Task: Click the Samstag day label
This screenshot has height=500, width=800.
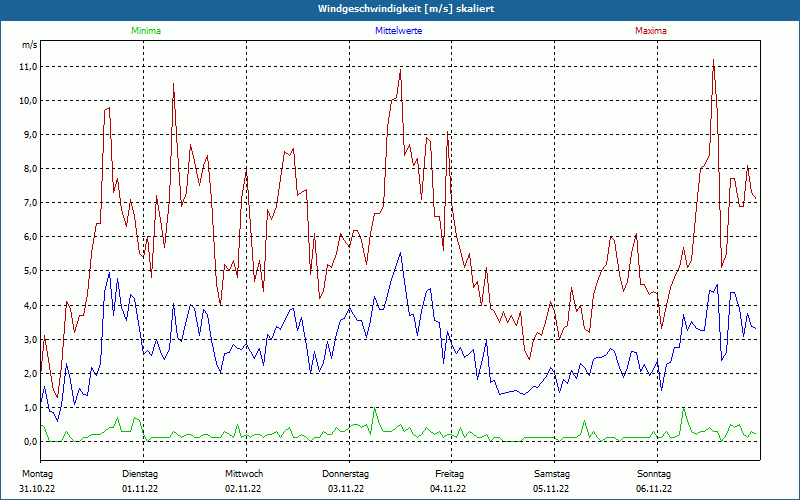Action: pos(552,474)
